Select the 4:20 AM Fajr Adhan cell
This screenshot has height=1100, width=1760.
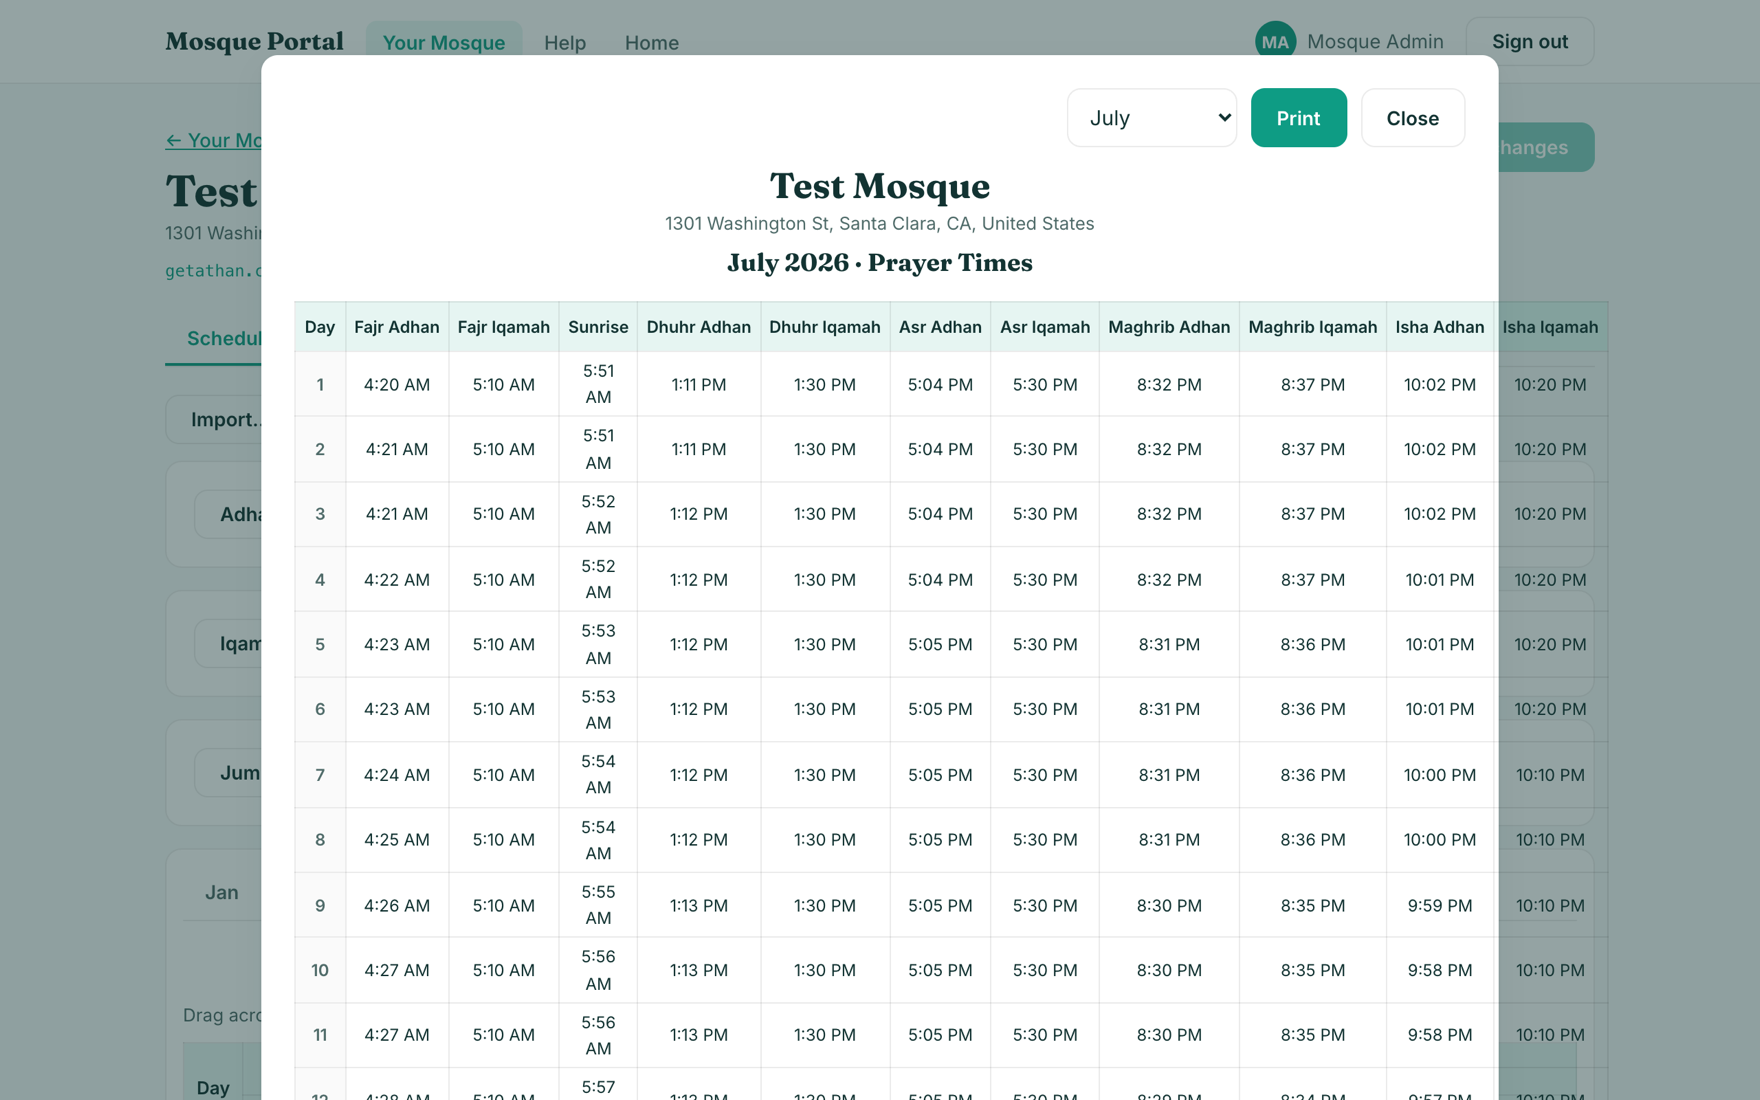(397, 384)
